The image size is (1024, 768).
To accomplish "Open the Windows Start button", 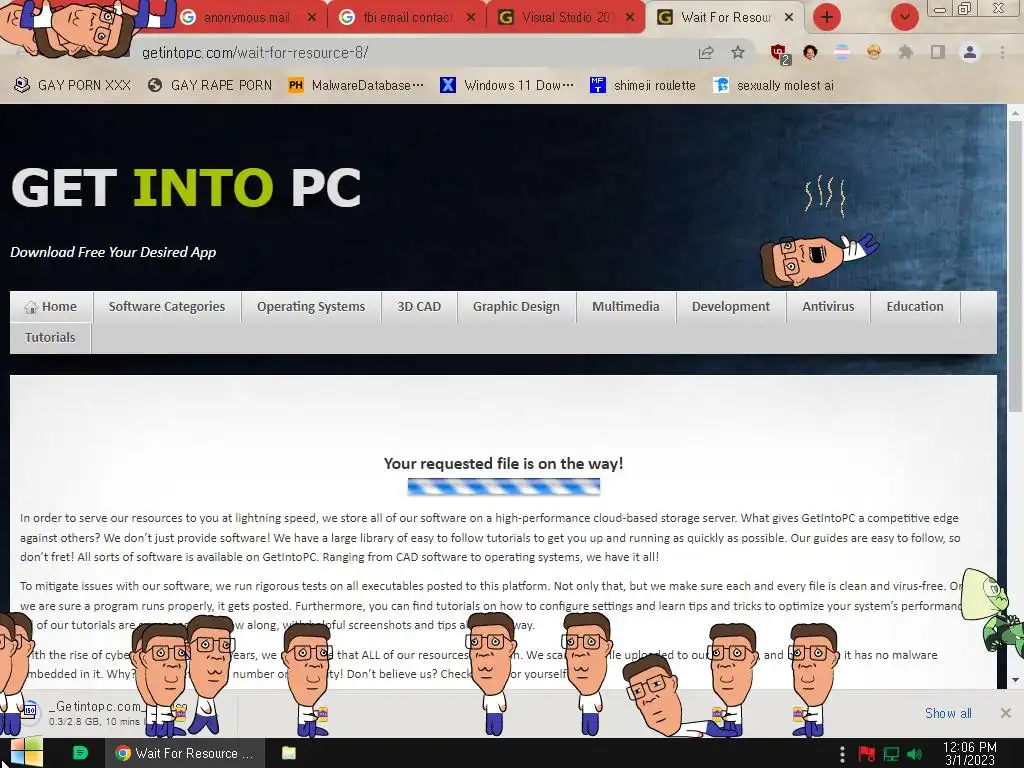I will 27,752.
